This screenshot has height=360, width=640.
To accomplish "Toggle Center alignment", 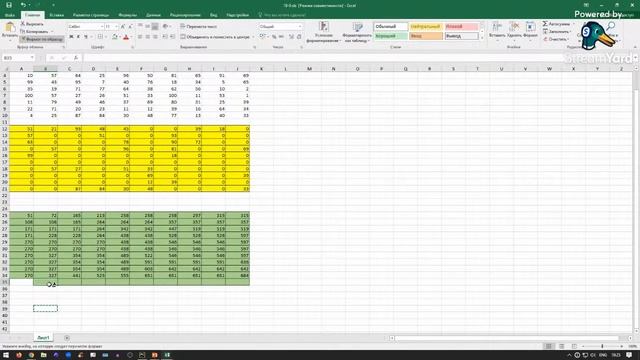I will pyautogui.click(x=147, y=37).
